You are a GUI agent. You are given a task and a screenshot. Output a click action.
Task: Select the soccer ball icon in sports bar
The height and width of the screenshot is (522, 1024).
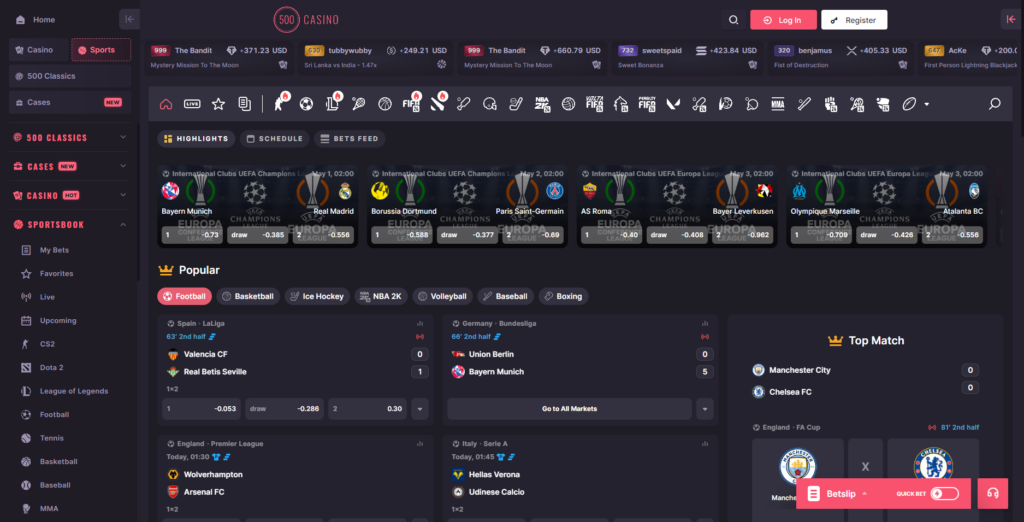point(306,104)
